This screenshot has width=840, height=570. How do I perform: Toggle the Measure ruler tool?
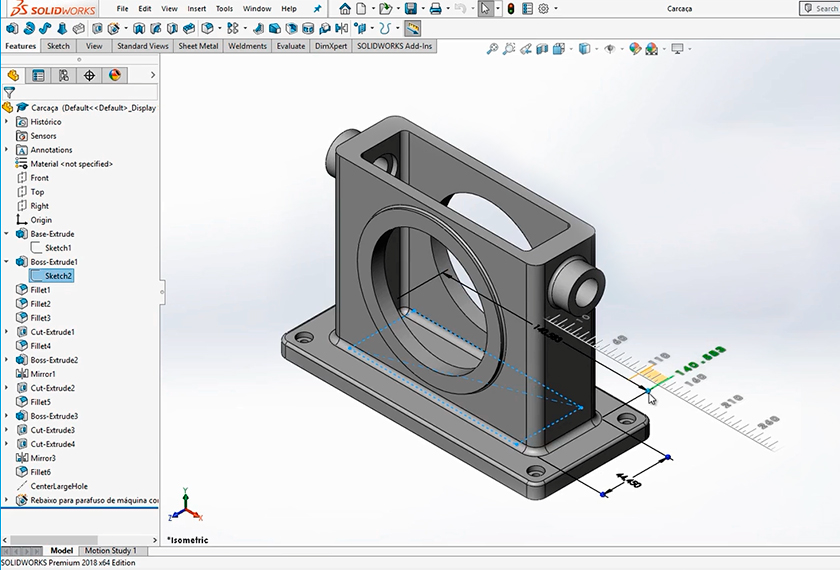412,28
